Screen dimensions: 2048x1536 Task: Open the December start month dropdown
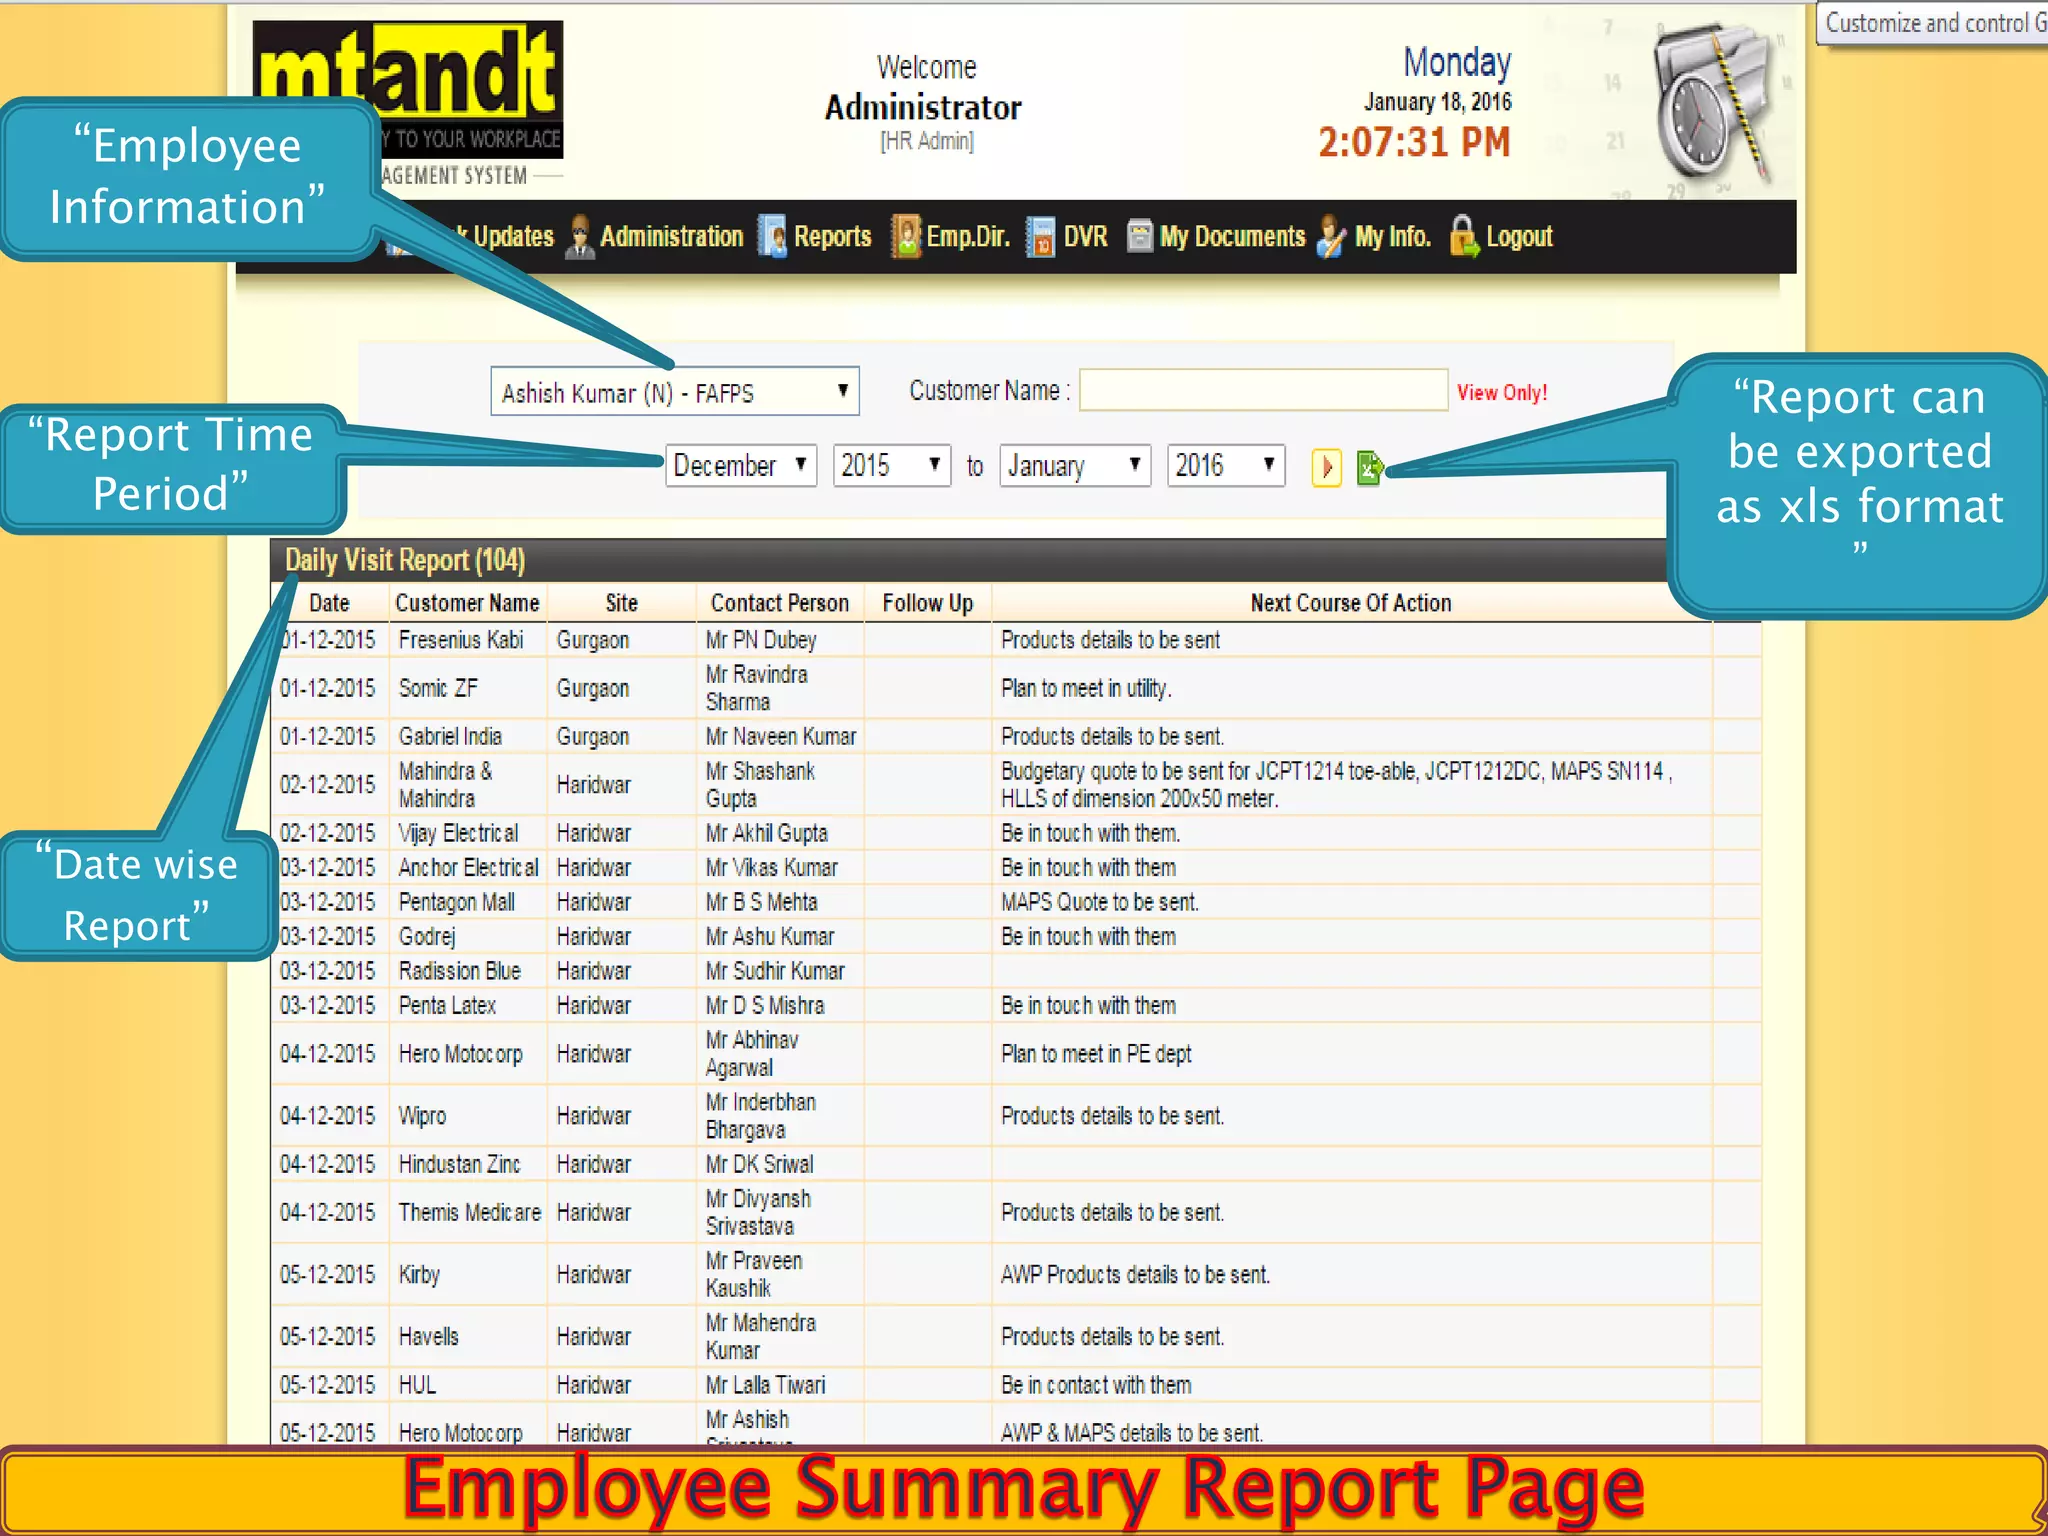(741, 466)
